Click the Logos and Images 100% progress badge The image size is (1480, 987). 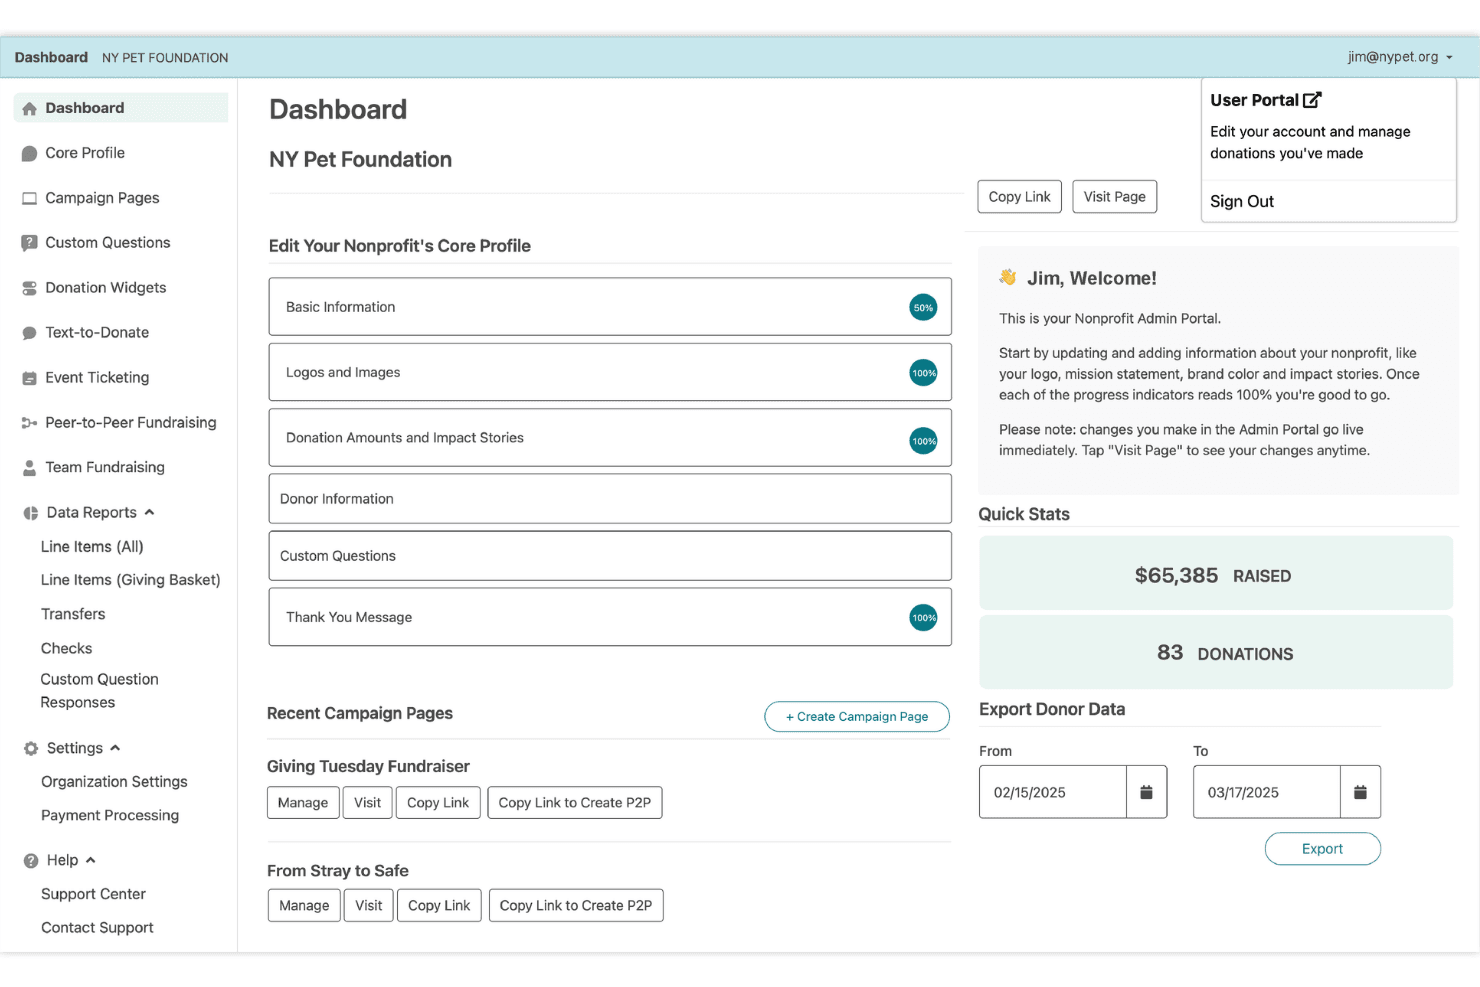tap(923, 373)
